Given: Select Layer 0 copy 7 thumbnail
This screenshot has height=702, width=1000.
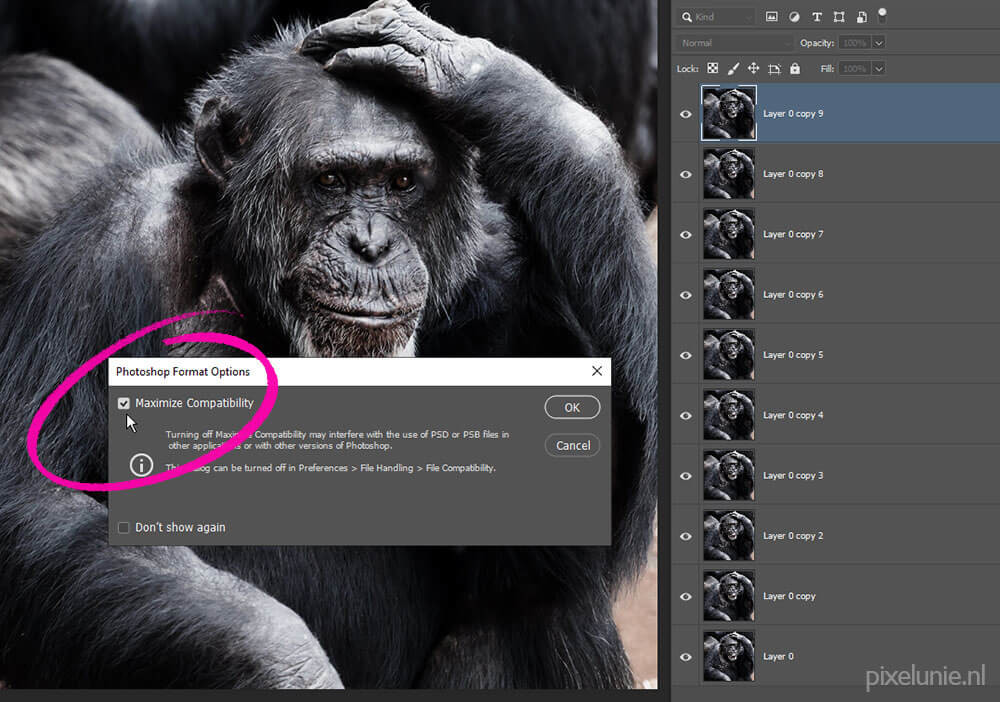Looking at the screenshot, I should (729, 234).
